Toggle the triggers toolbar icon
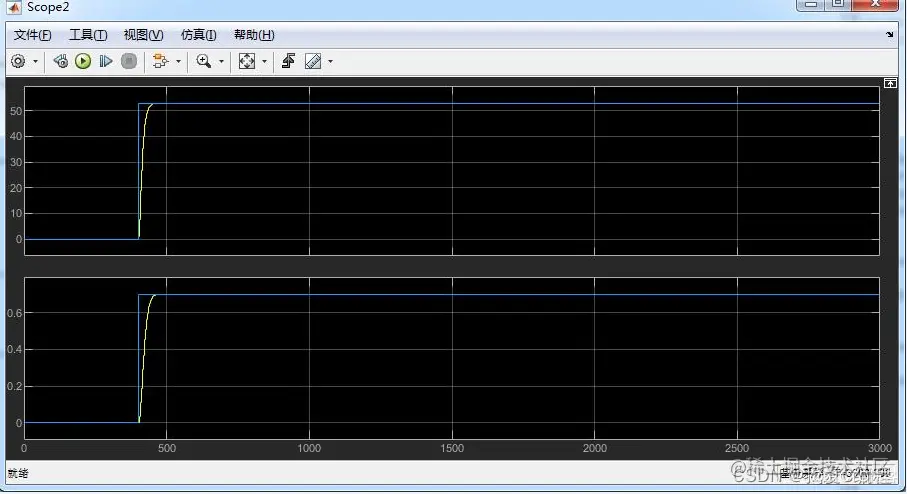This screenshot has height=494, width=907. coord(288,61)
